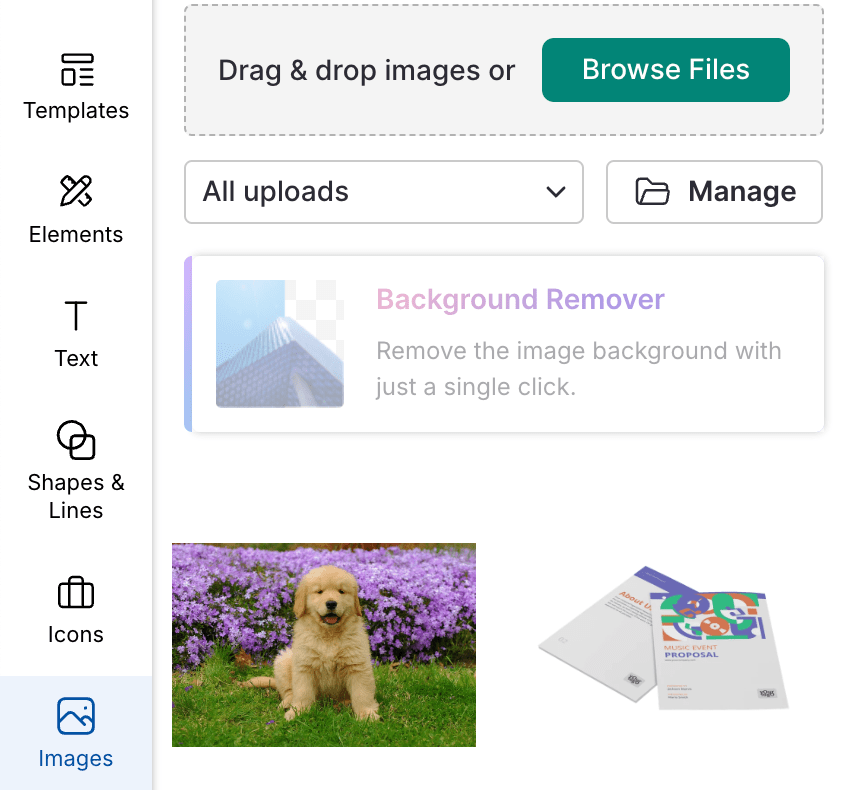Click the Browse Files button

coord(665,70)
